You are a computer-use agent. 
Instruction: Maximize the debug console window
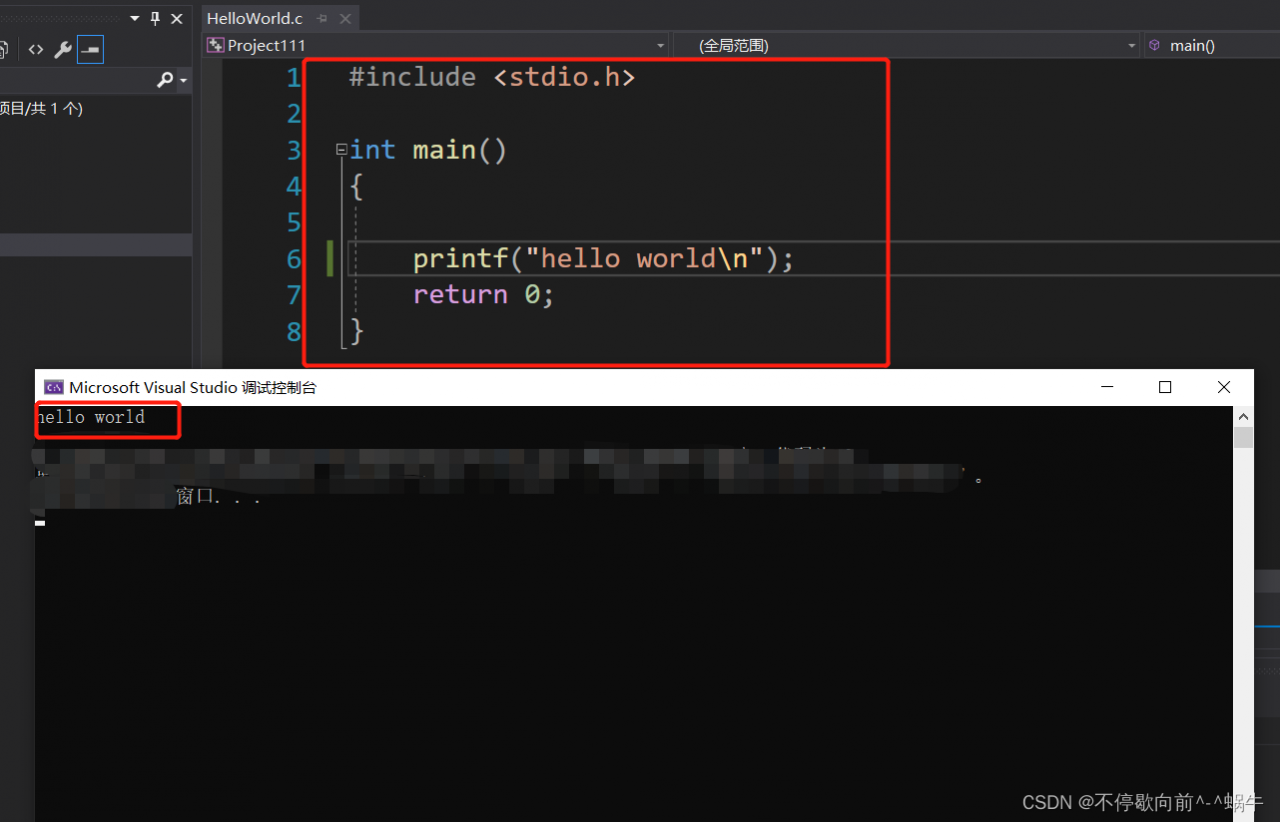[1165, 387]
